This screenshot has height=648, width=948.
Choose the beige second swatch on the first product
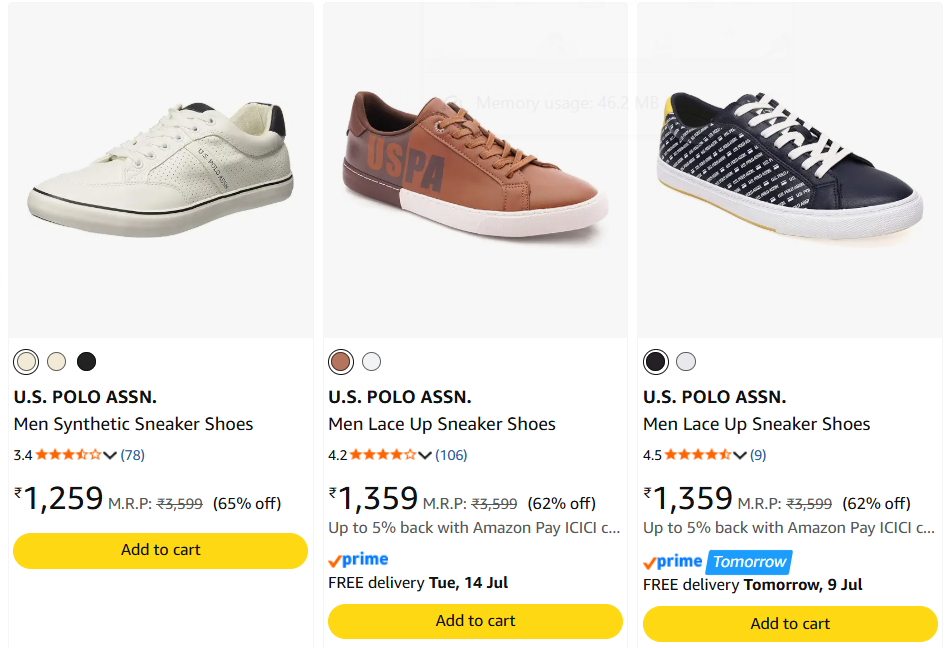(56, 361)
